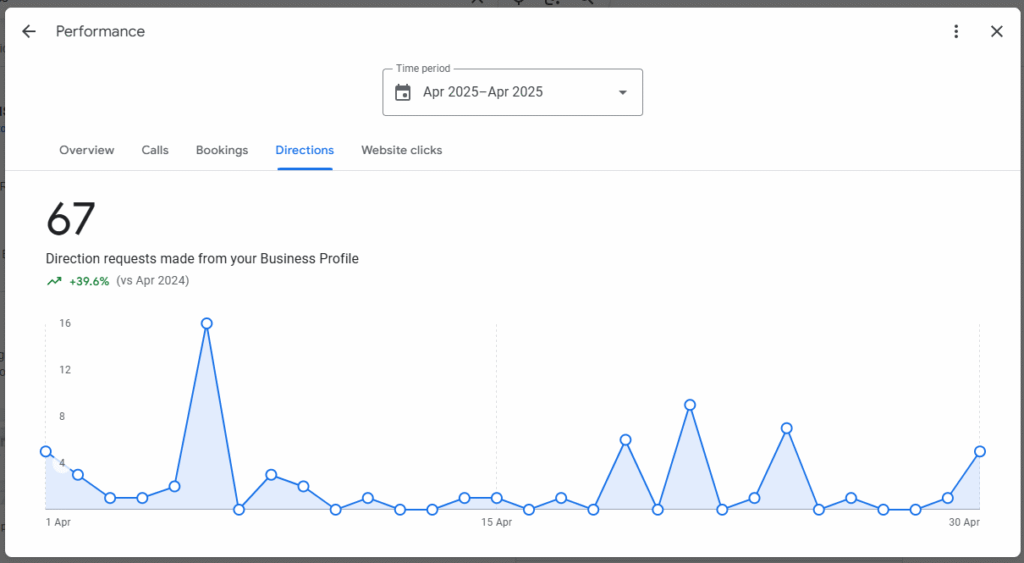Click the highest data point at 16
The width and height of the screenshot is (1024, 563).
tap(206, 323)
